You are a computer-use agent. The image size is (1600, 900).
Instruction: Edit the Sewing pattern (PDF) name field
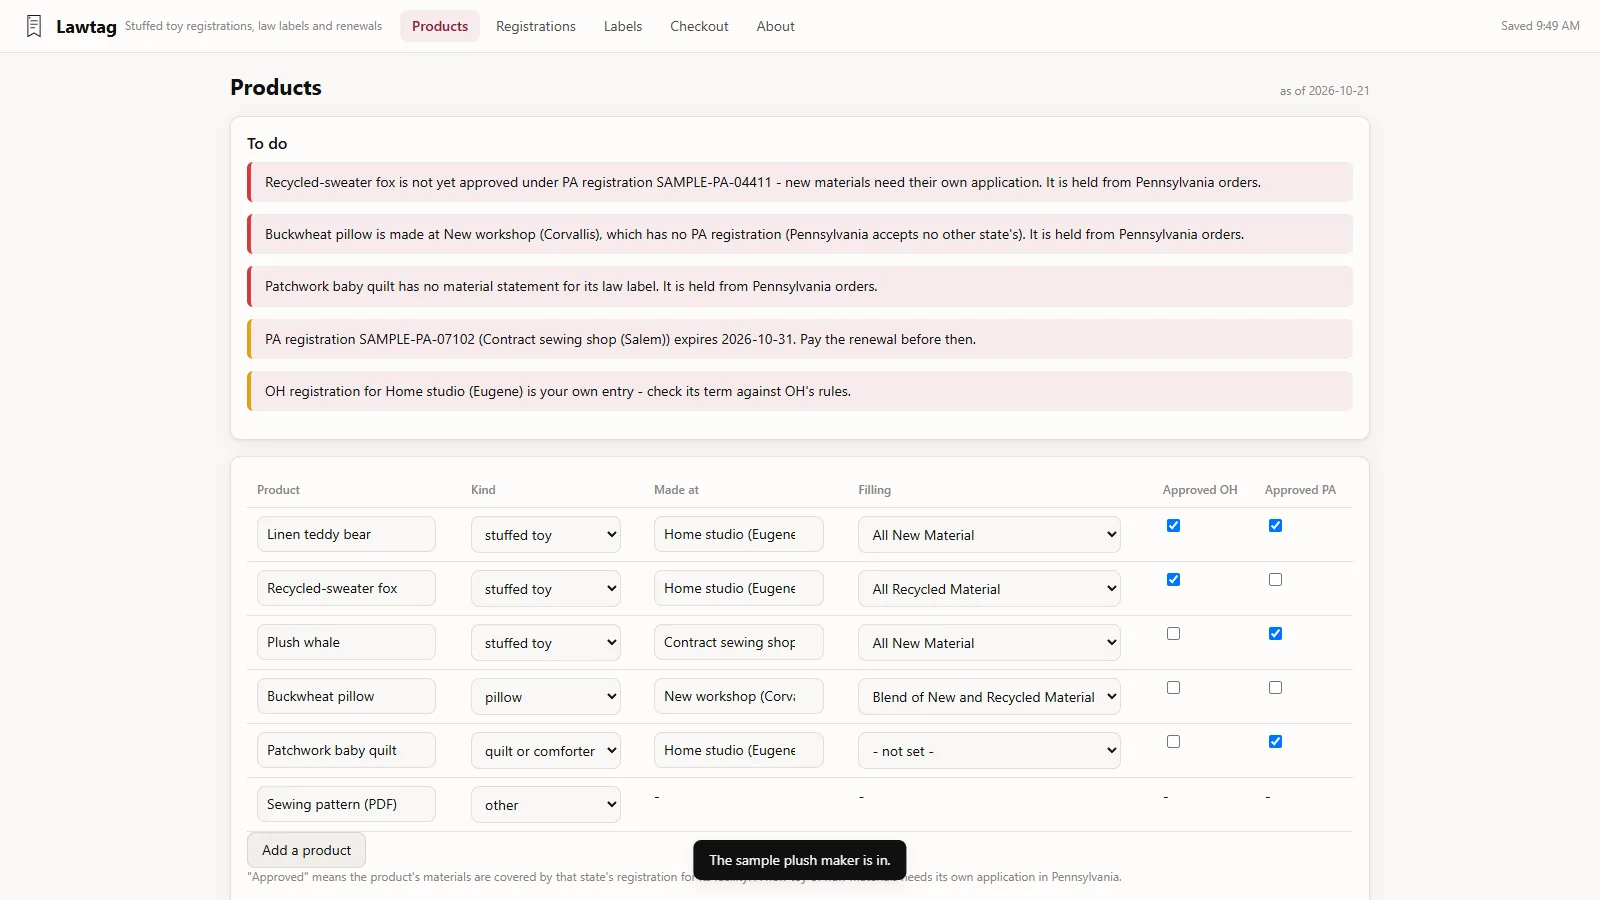click(x=346, y=804)
